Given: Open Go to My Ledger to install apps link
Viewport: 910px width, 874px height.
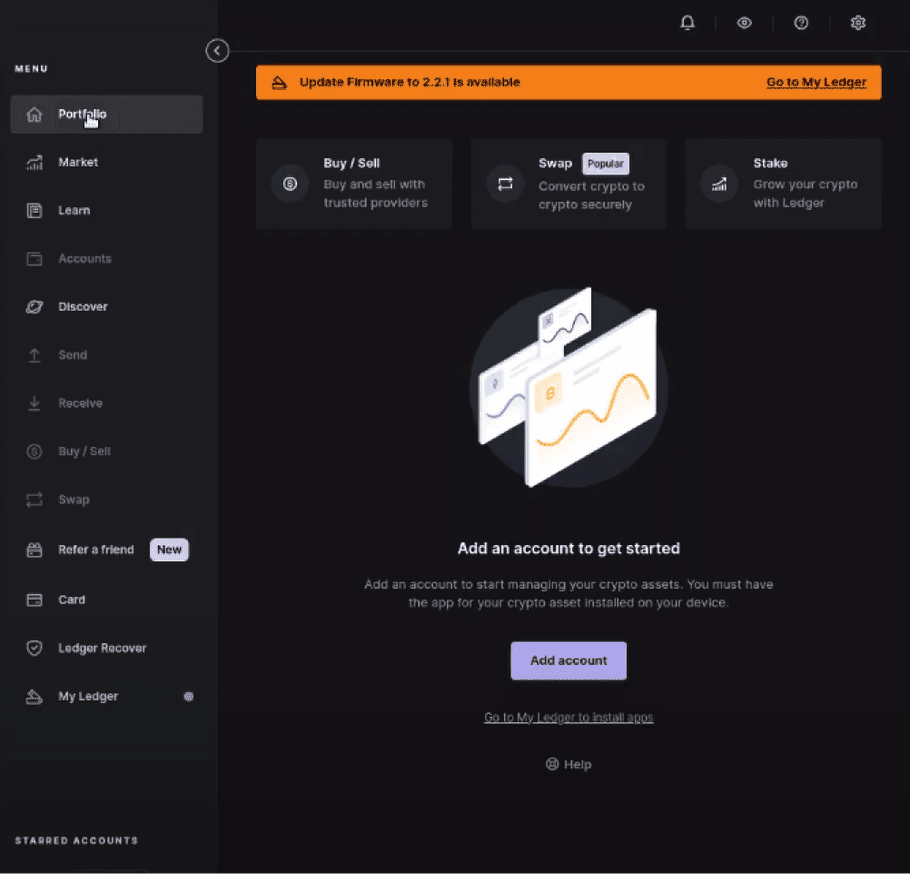Looking at the screenshot, I should 568,718.
